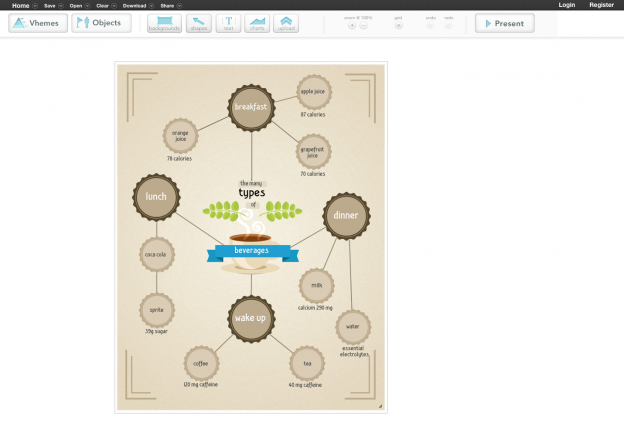Choose the text tool
The width and height of the screenshot is (624, 440).
click(x=229, y=23)
